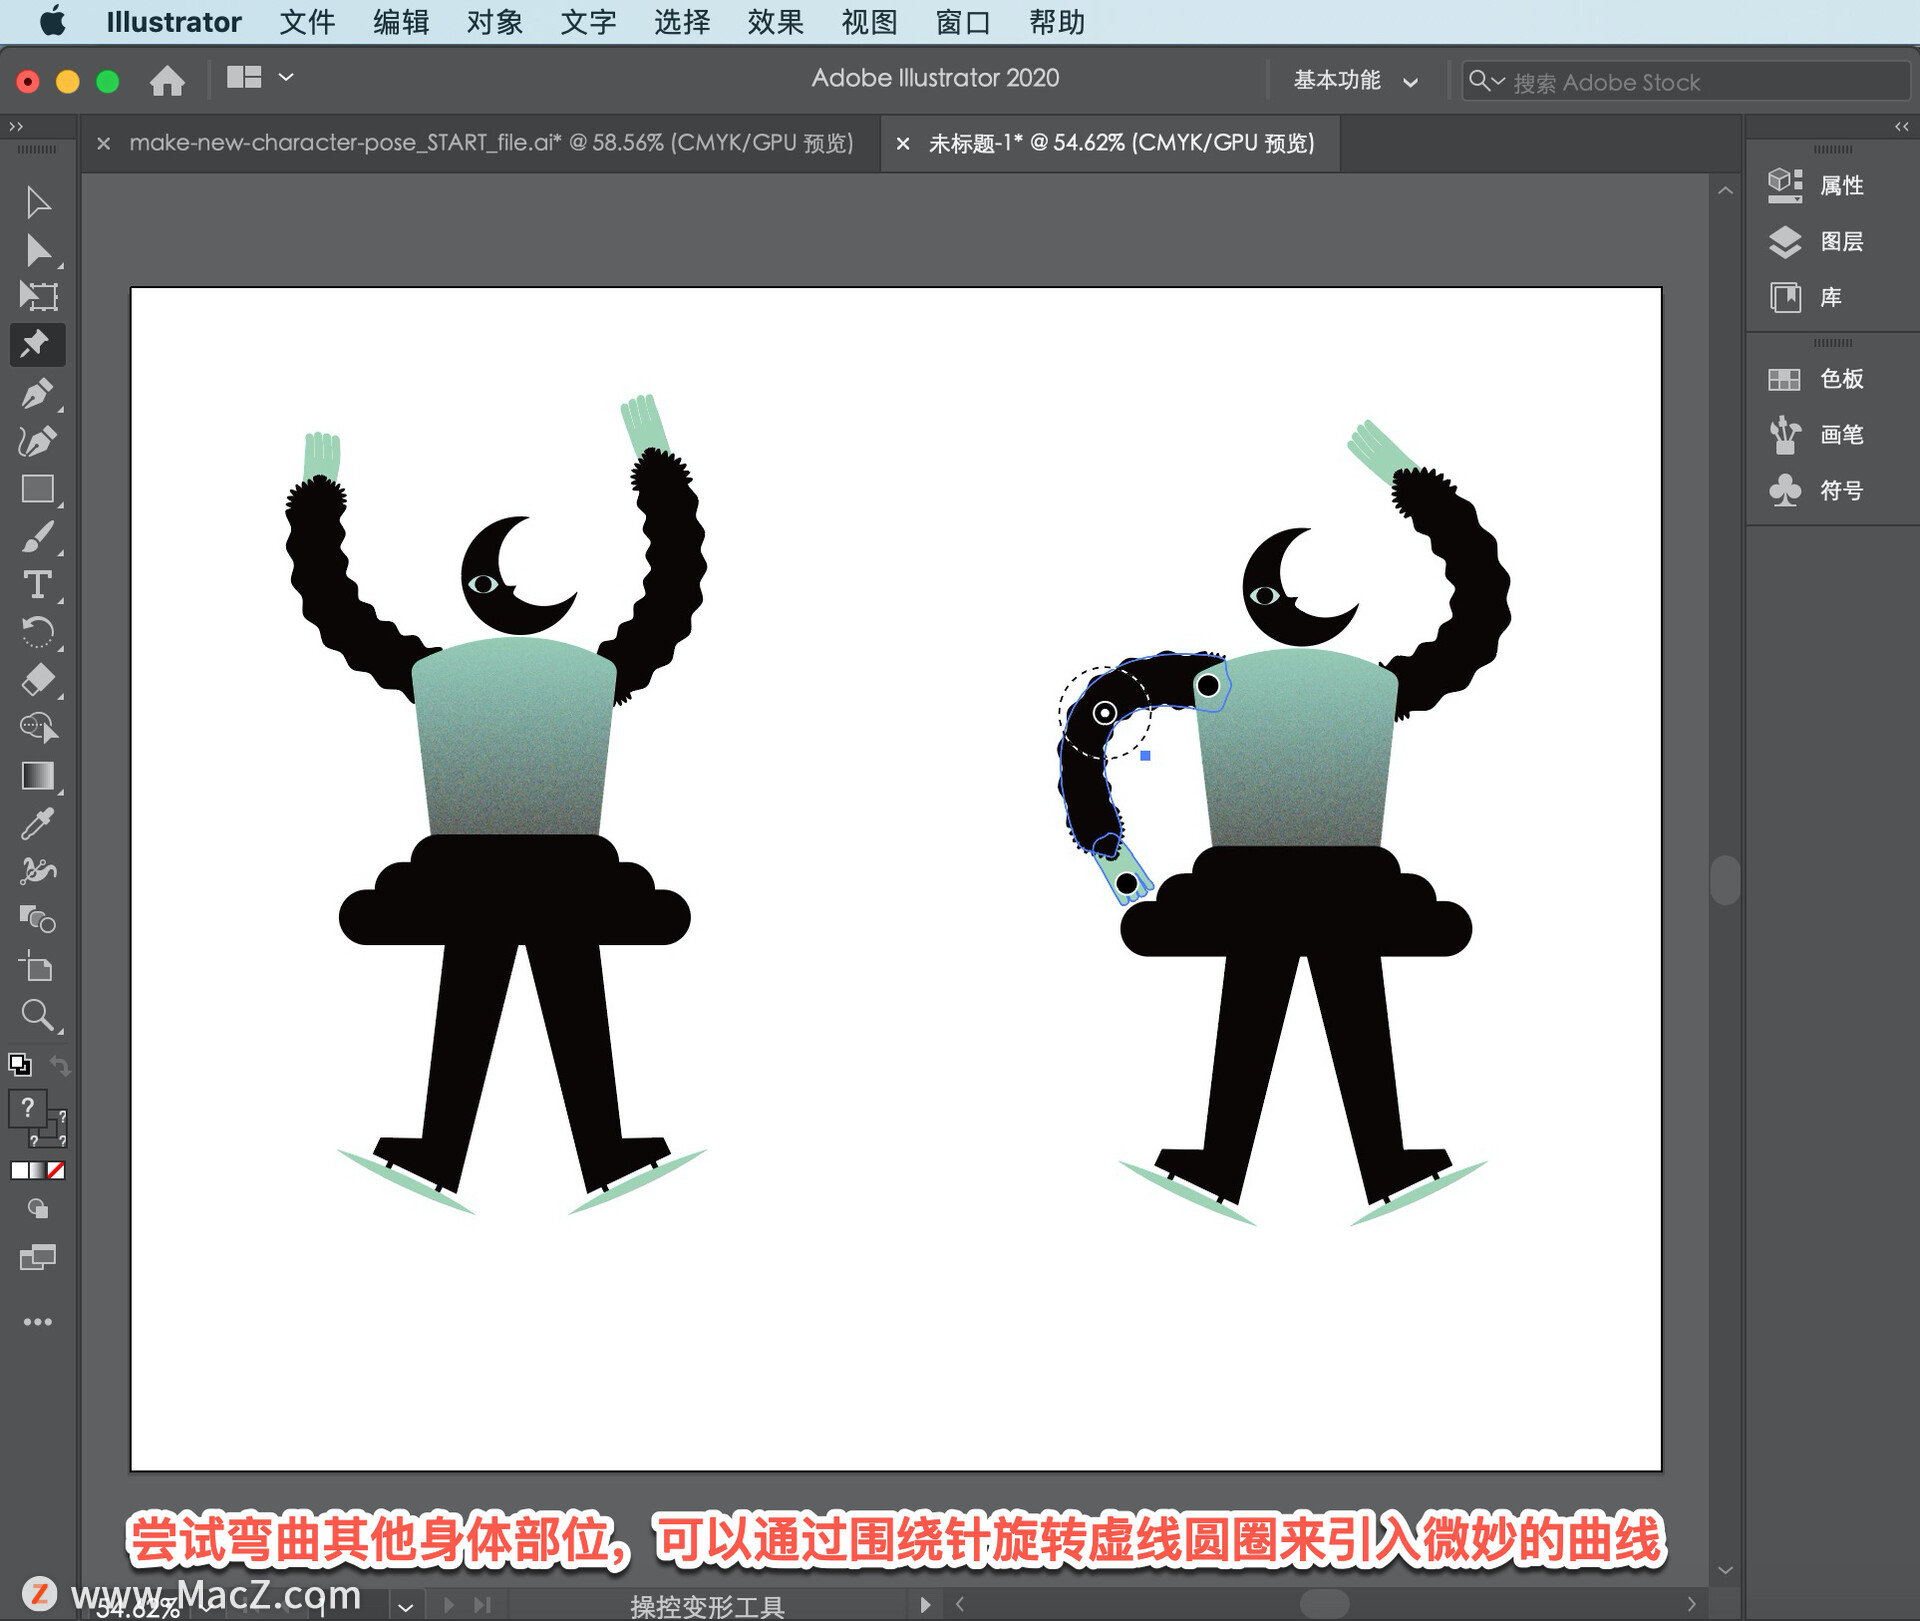The image size is (1920, 1621).
Task: Expand the left toolbar panel
Action: [16, 126]
